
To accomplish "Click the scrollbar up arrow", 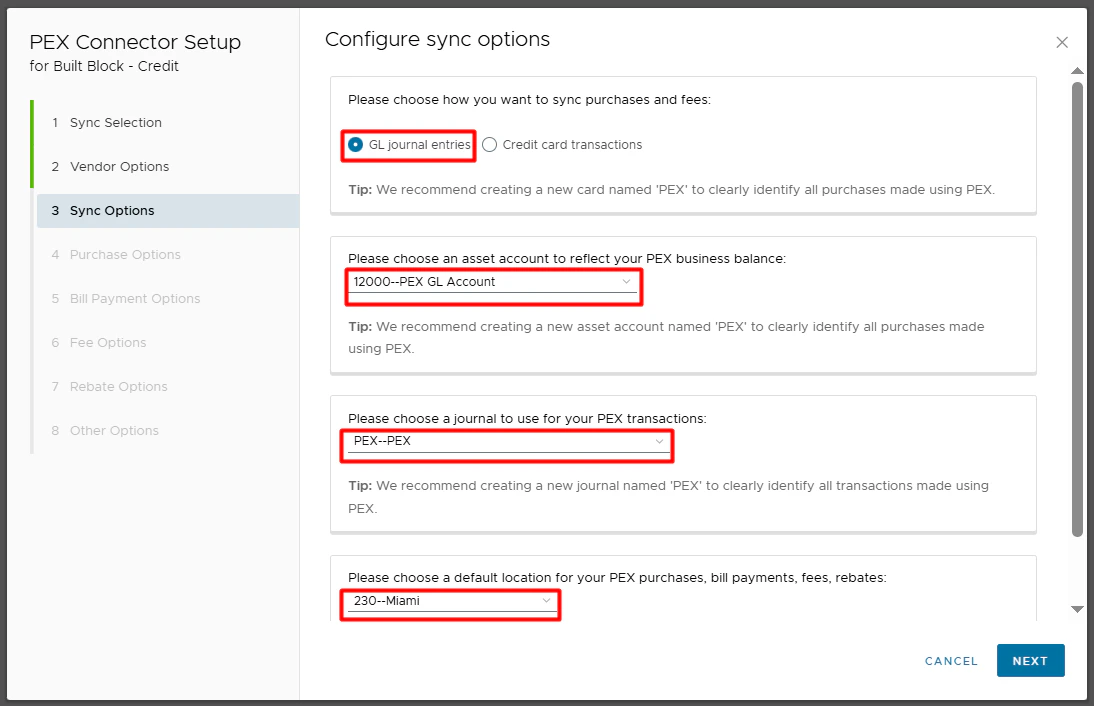I will [1077, 71].
